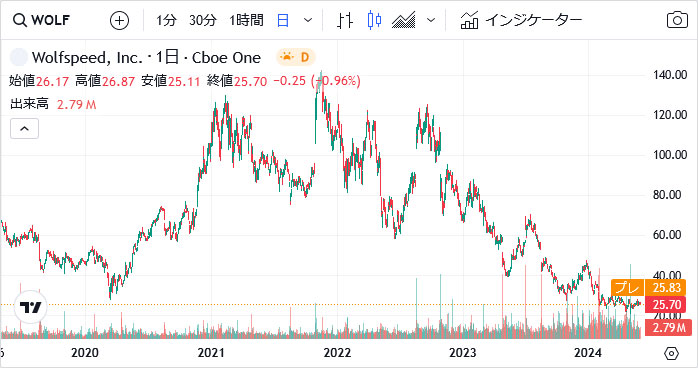Click the 60.00 price axis label
The image size is (698, 368).
pyautogui.click(x=667, y=235)
